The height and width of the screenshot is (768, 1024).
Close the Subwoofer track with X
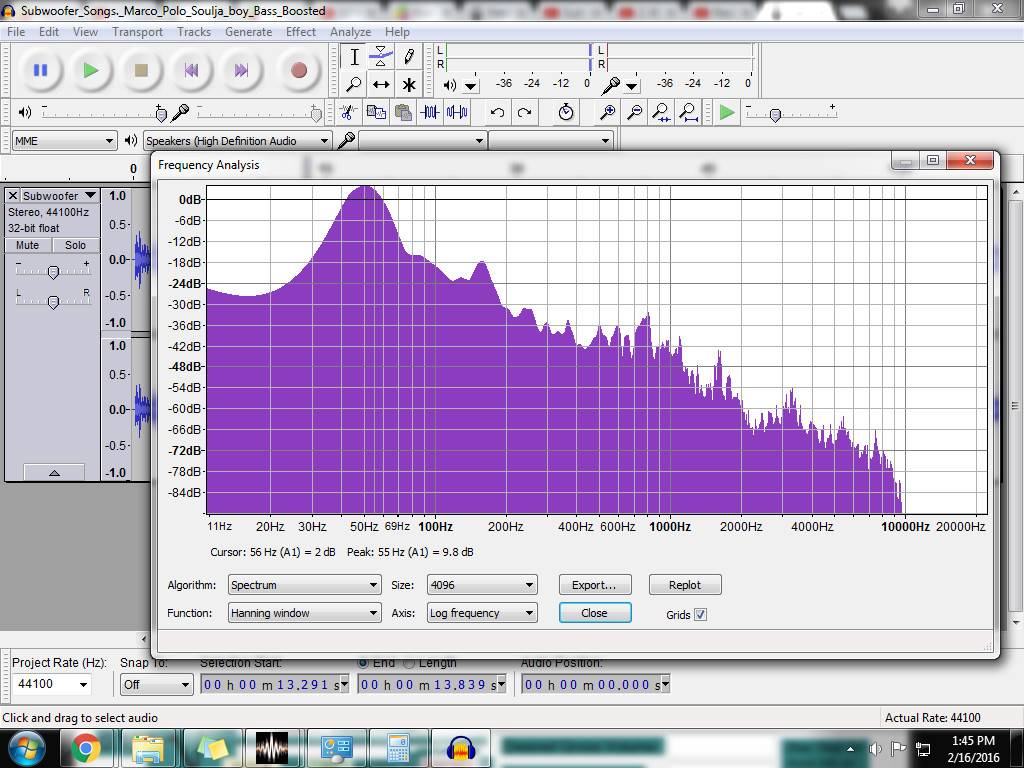[x=12, y=195]
